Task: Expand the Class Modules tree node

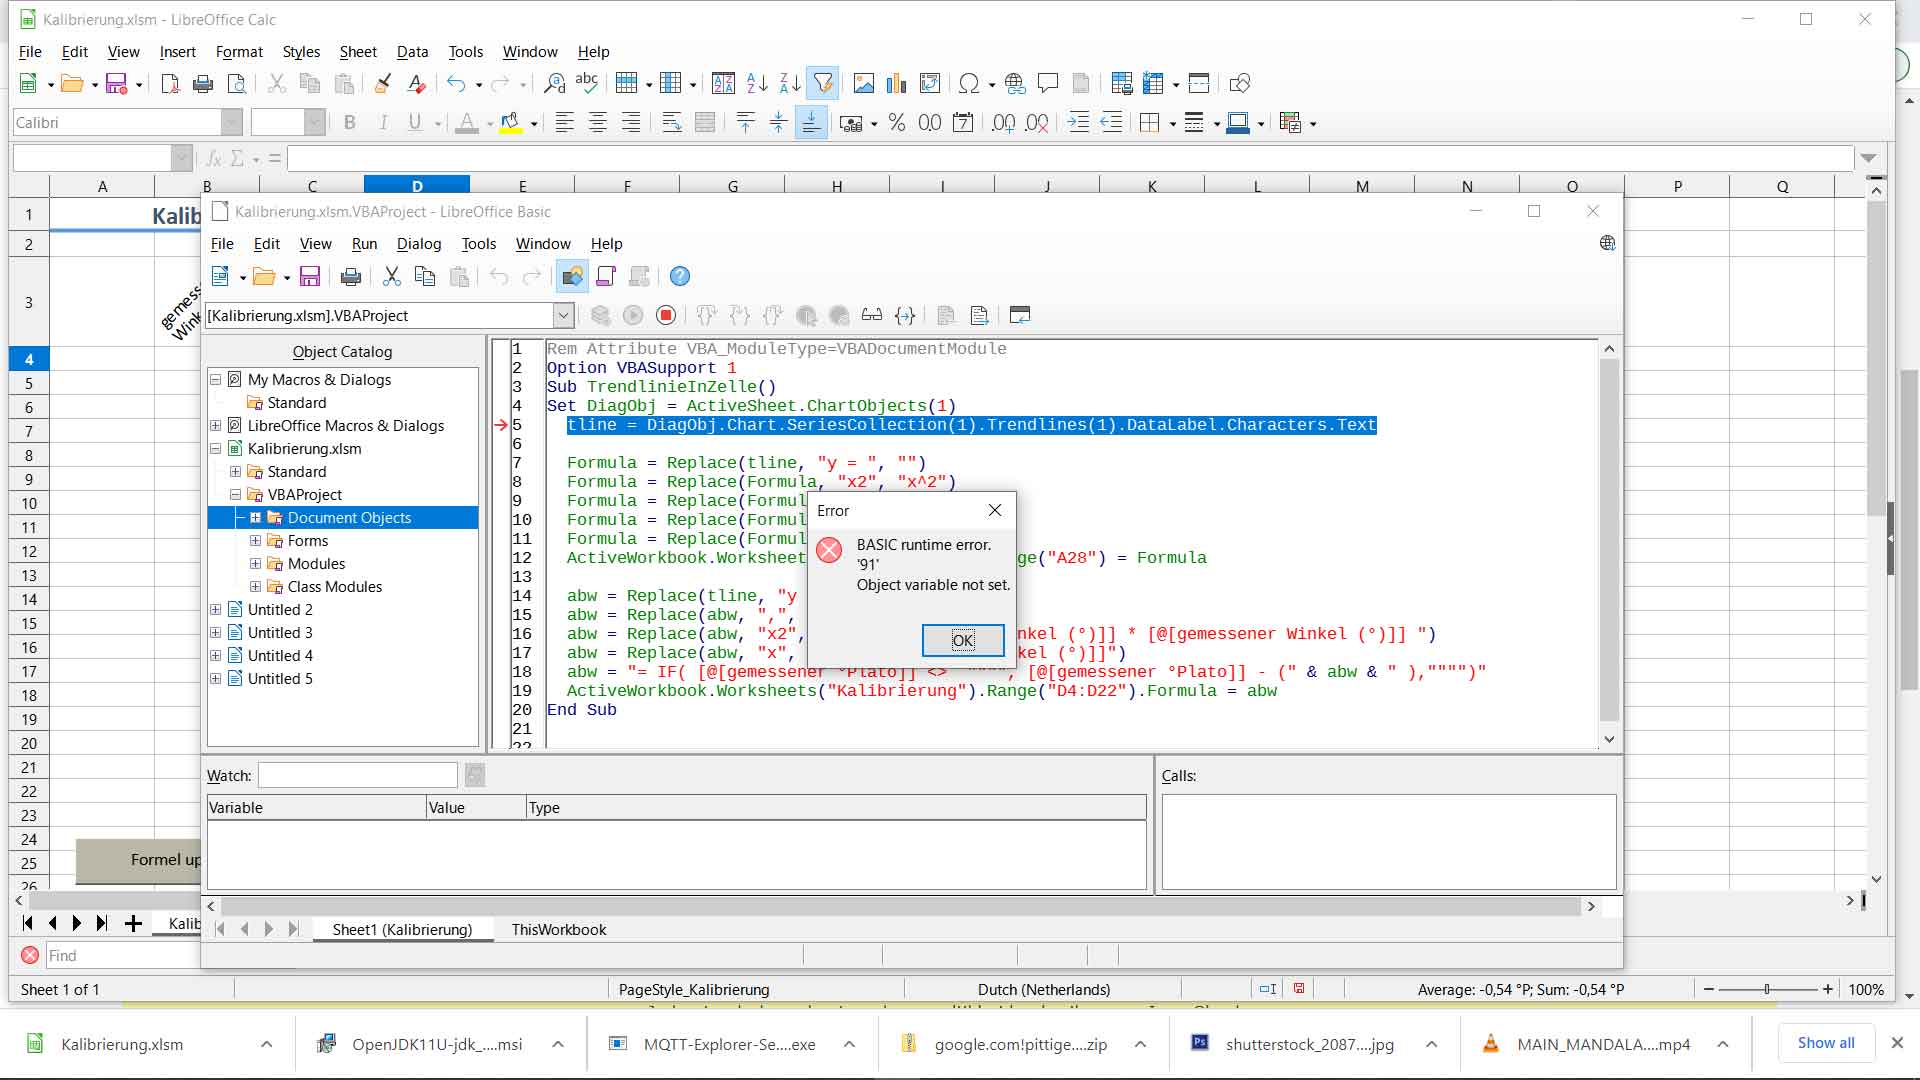Action: (255, 587)
